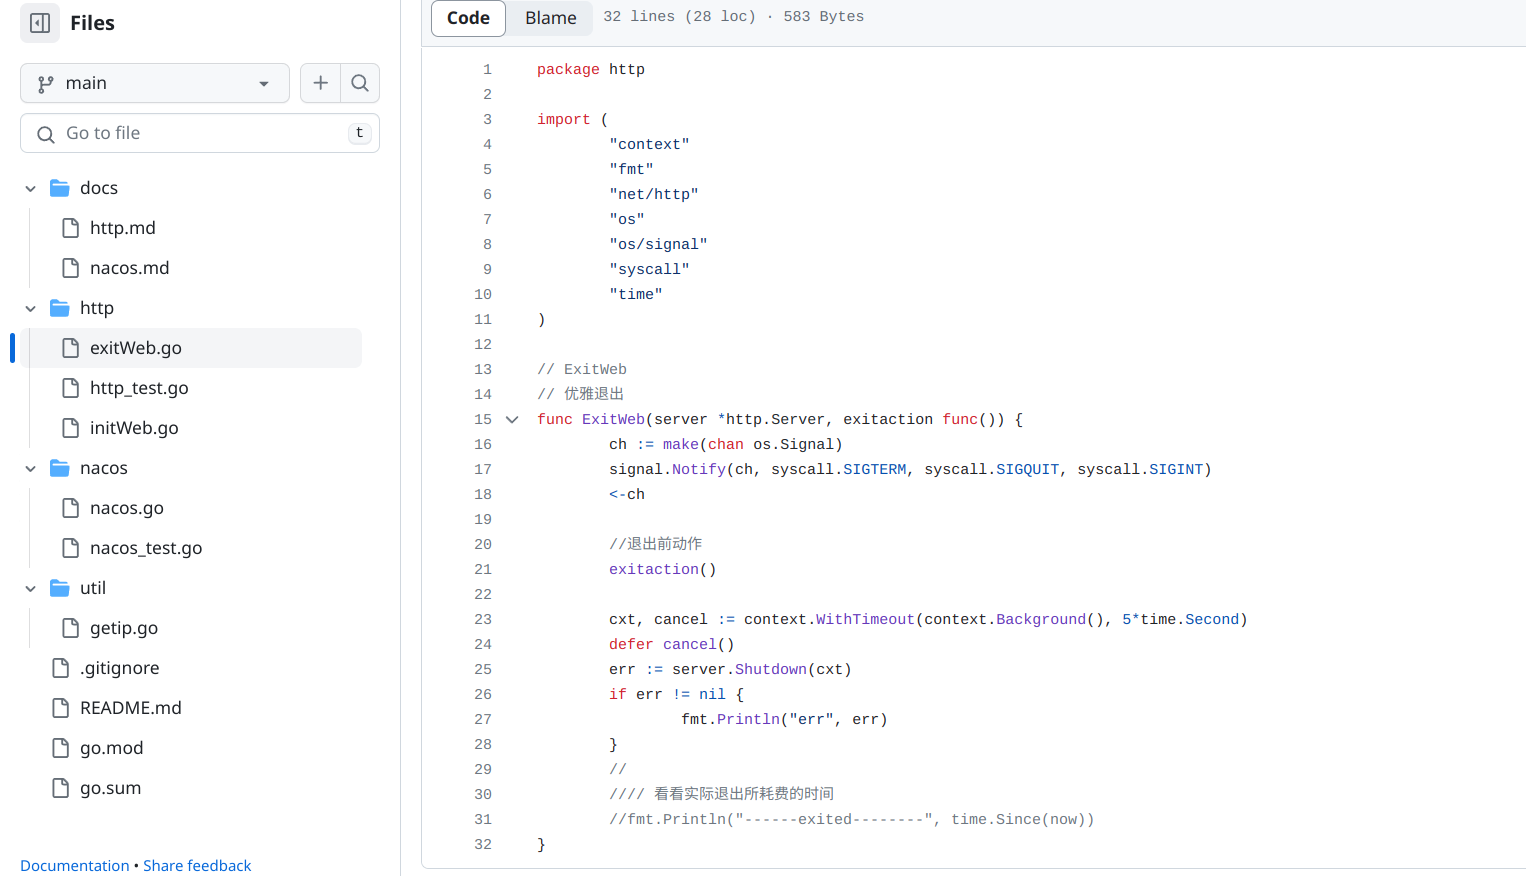The width and height of the screenshot is (1526, 876).
Task: Collapse the nacos folder chevron
Action: click(x=31, y=468)
